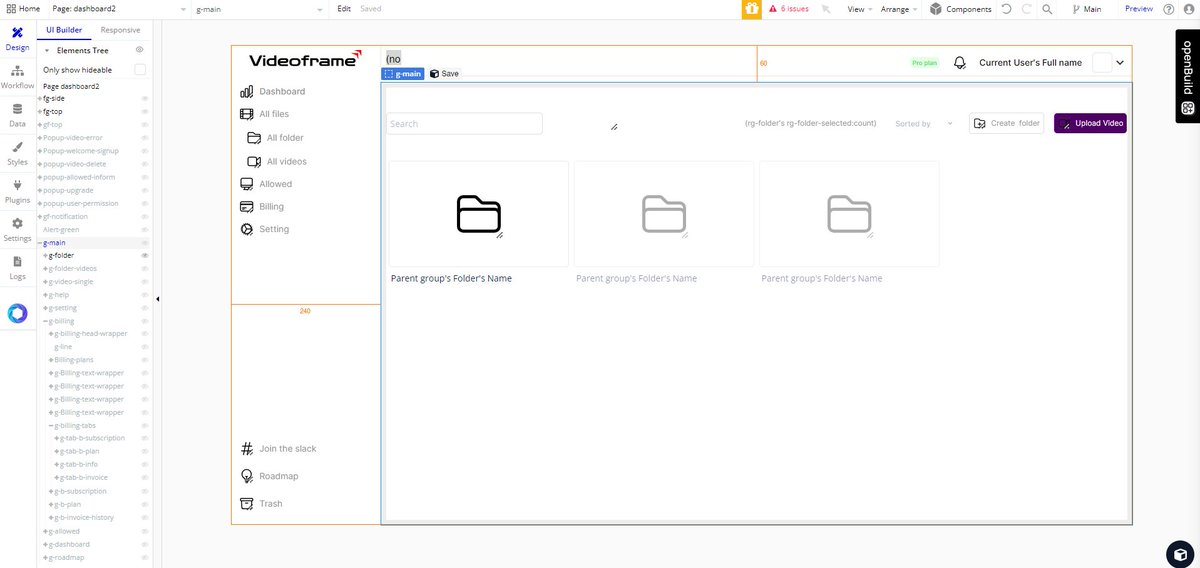
Task: Open the Sorted by dropdown on canvas
Action: 924,124
